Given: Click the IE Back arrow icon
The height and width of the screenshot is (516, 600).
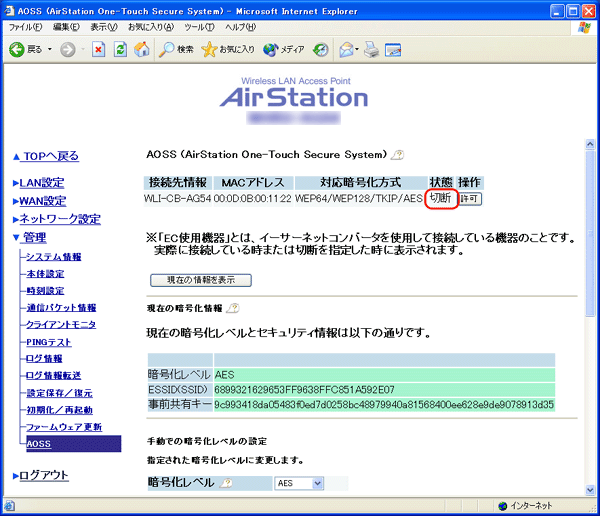Looking at the screenshot, I should (16, 50).
